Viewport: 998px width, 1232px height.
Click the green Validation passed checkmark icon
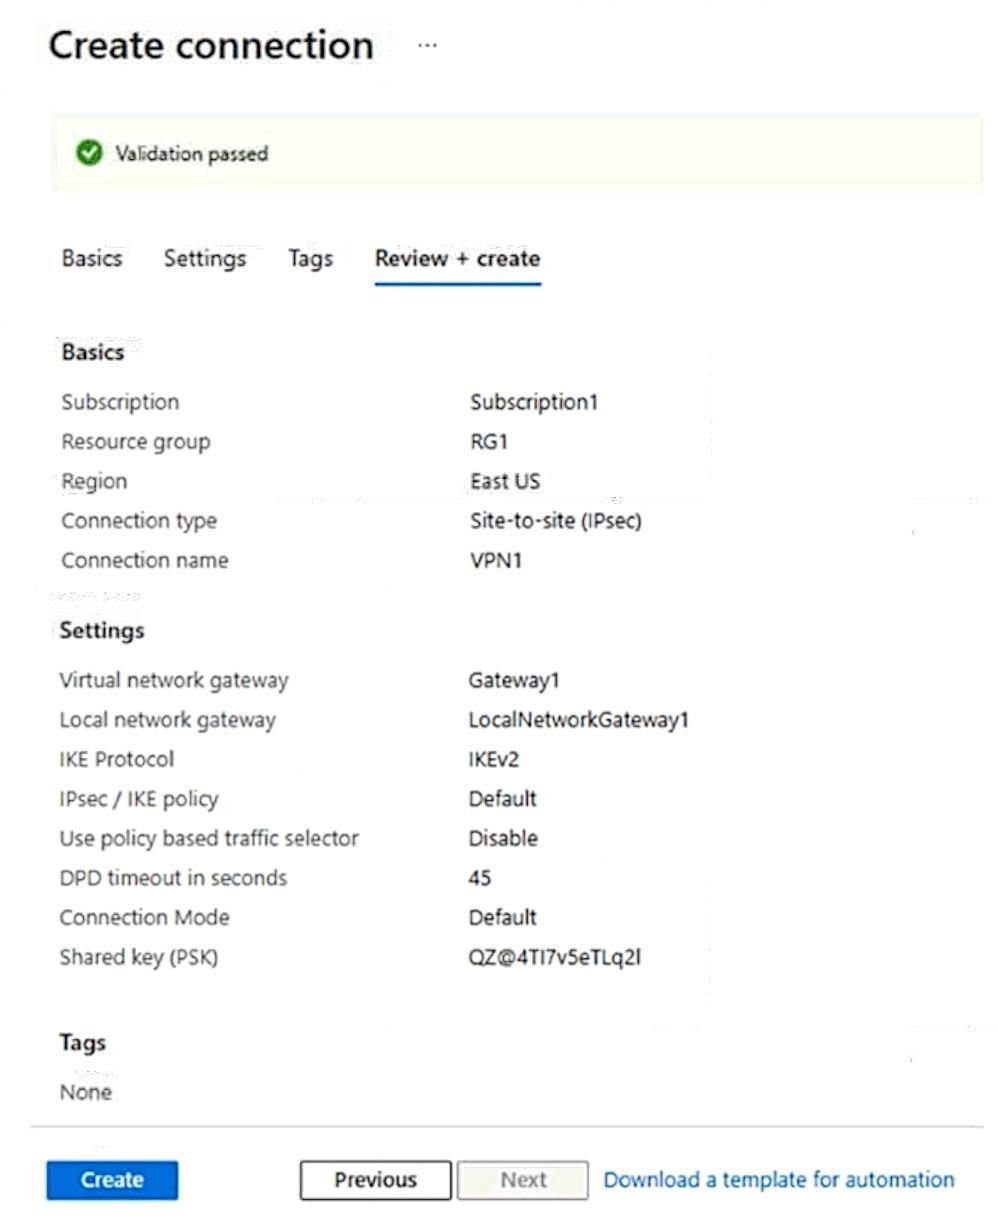pyautogui.click(x=90, y=154)
